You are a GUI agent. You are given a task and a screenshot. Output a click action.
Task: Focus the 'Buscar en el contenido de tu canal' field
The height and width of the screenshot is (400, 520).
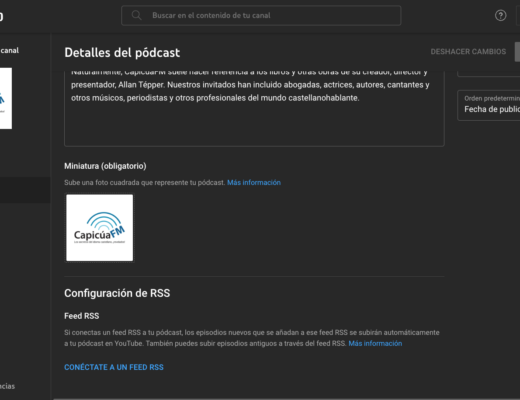click(x=261, y=15)
